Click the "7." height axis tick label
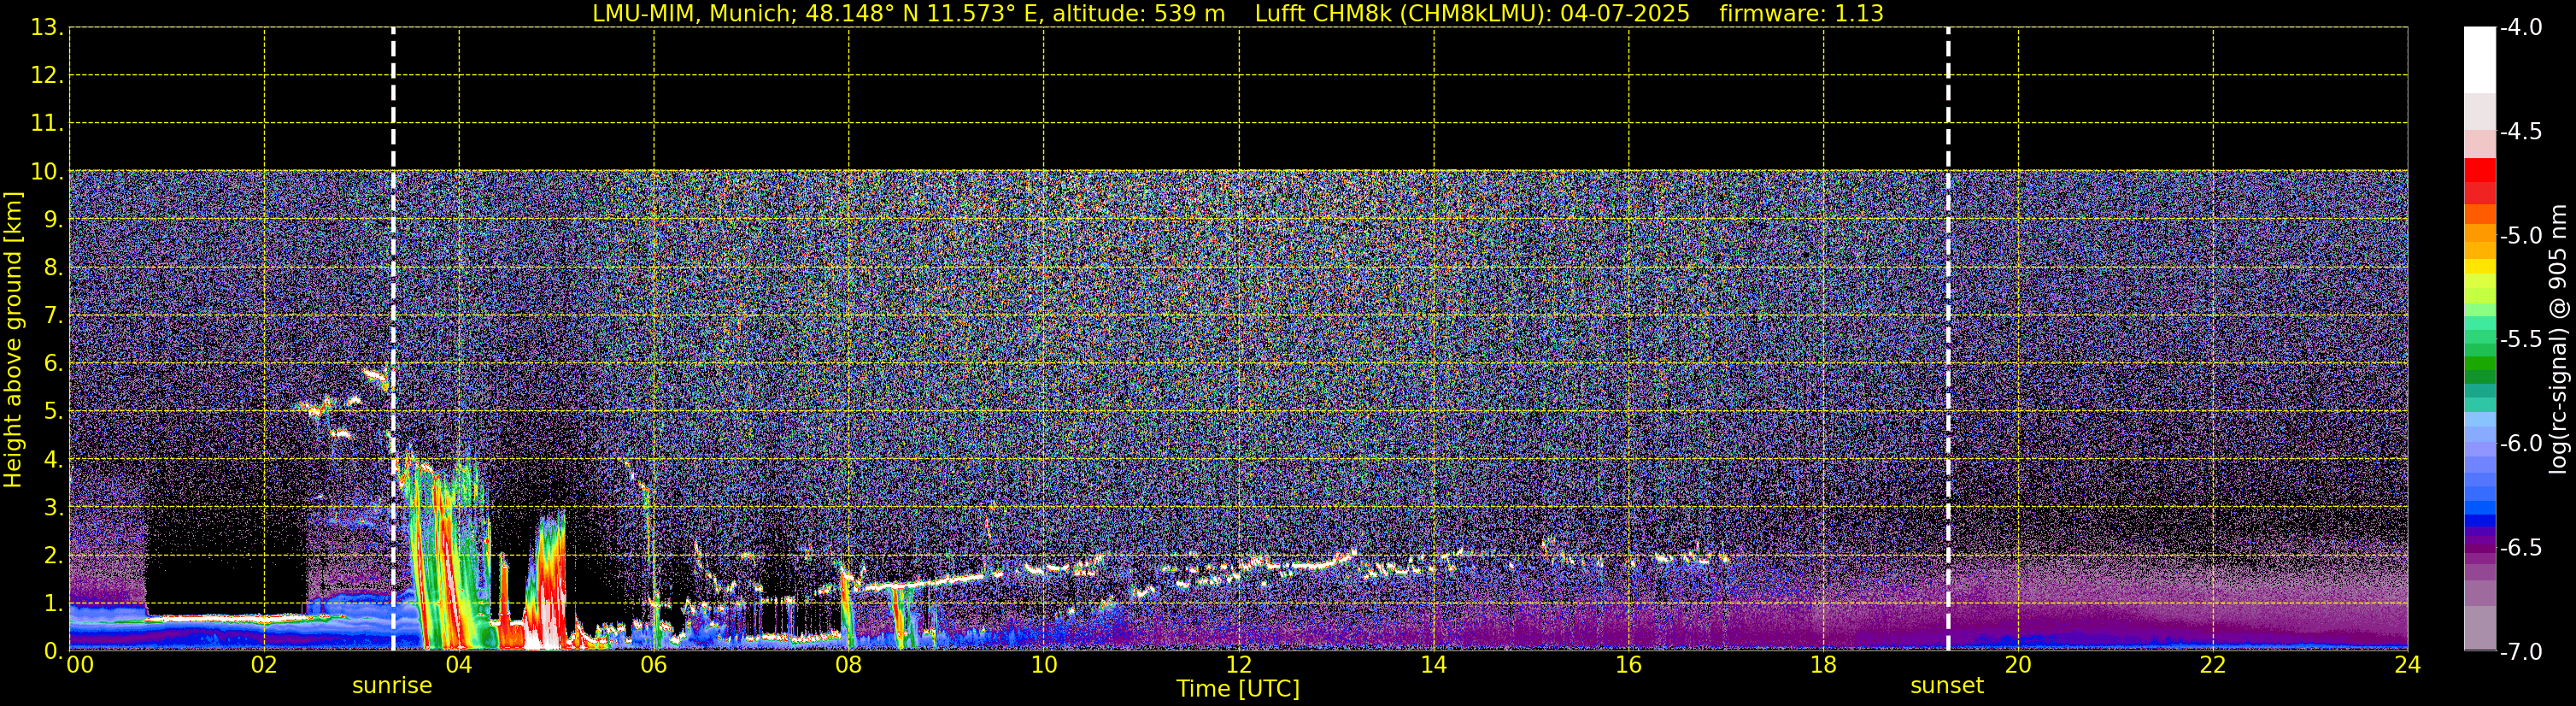This screenshot has height=706, width=2576. coord(53,315)
